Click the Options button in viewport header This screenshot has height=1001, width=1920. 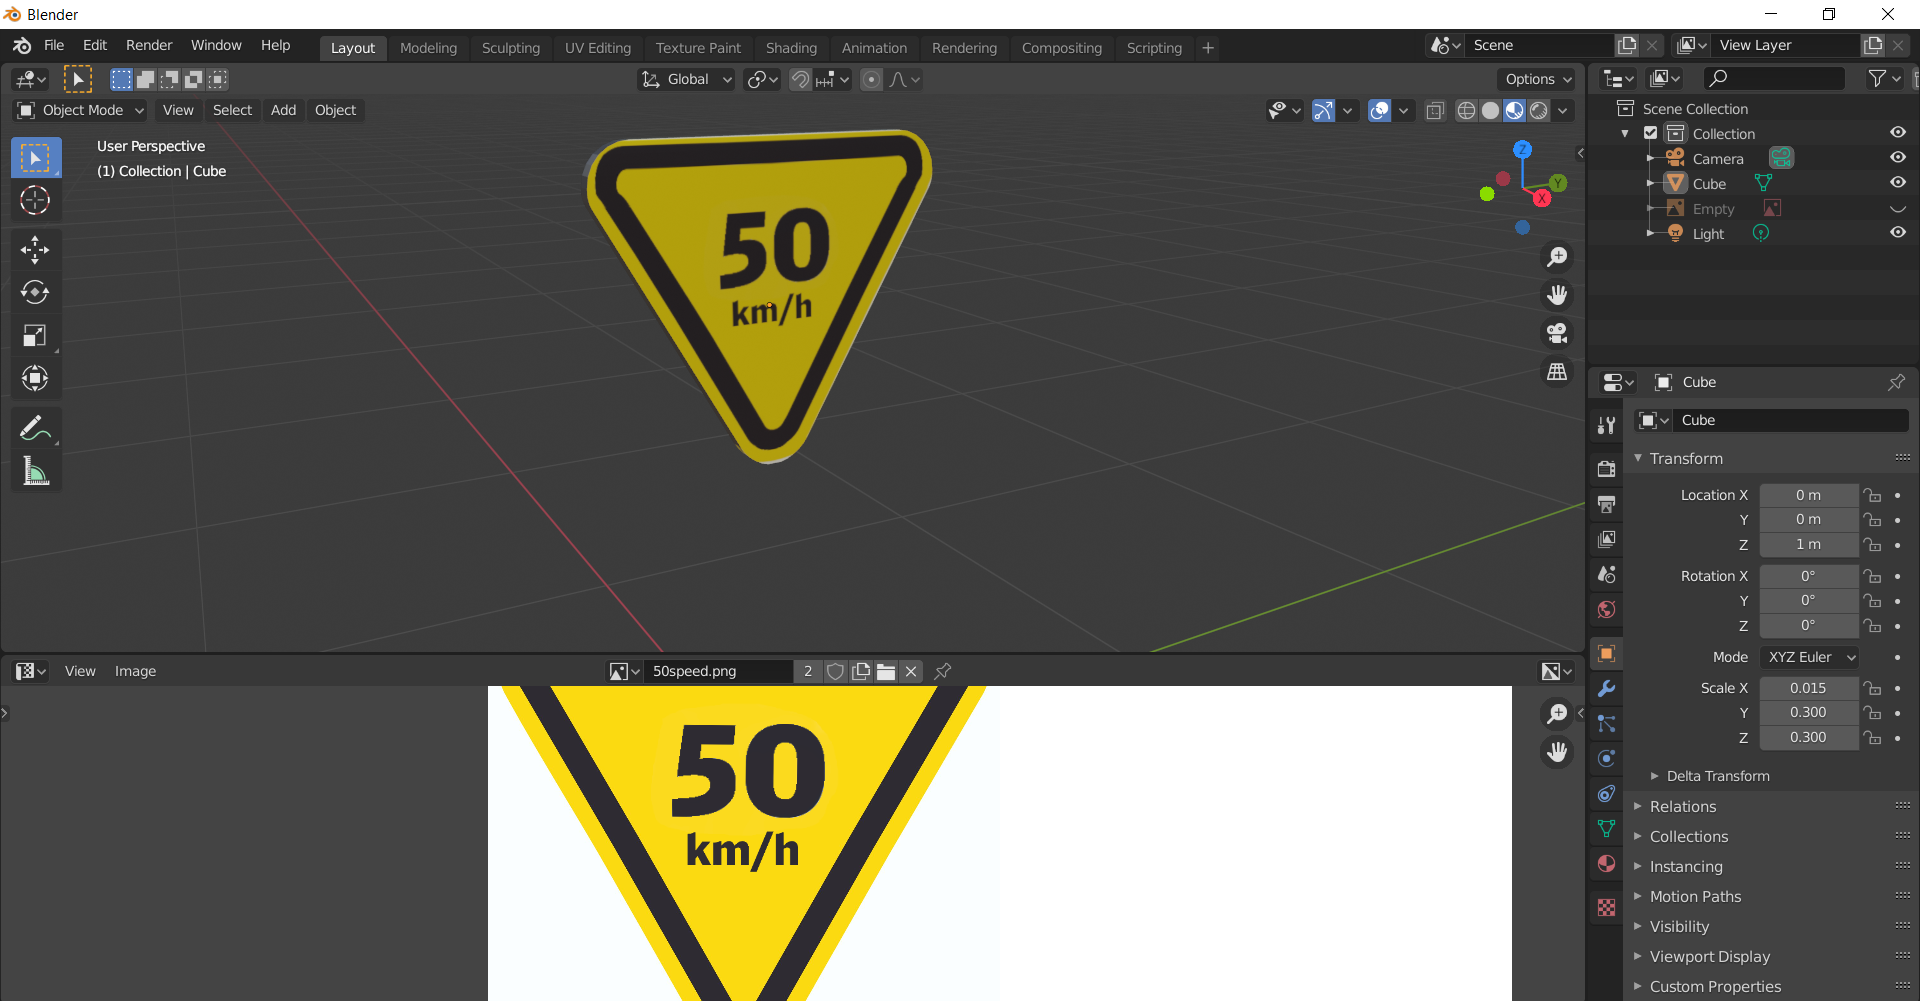coord(1538,79)
